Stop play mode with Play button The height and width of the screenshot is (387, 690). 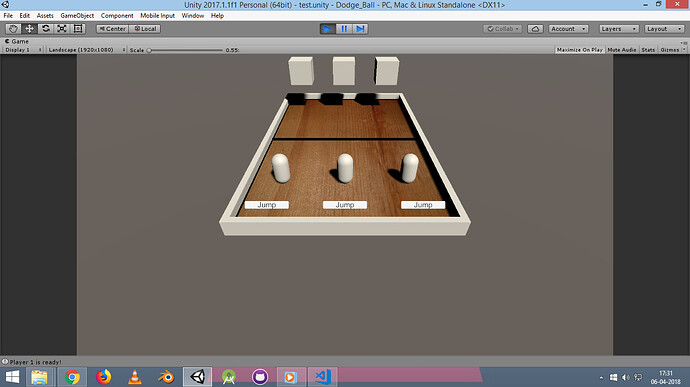tap(327, 29)
